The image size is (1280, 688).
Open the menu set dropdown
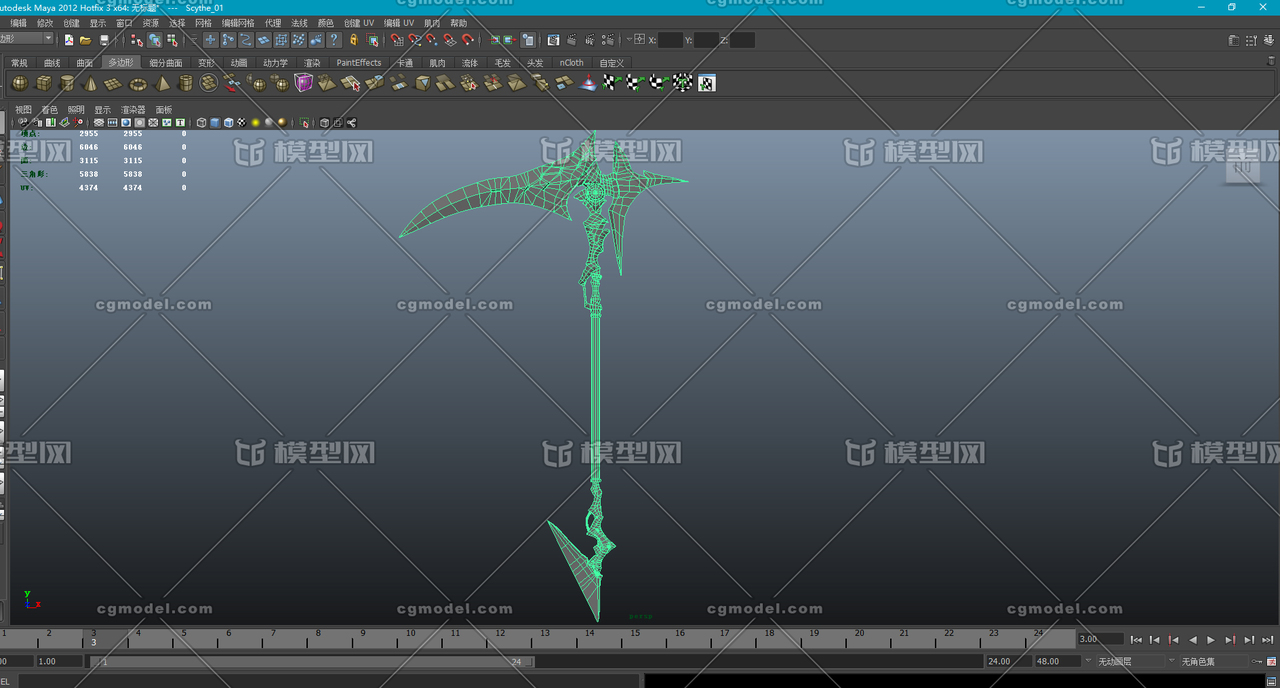click(27, 38)
